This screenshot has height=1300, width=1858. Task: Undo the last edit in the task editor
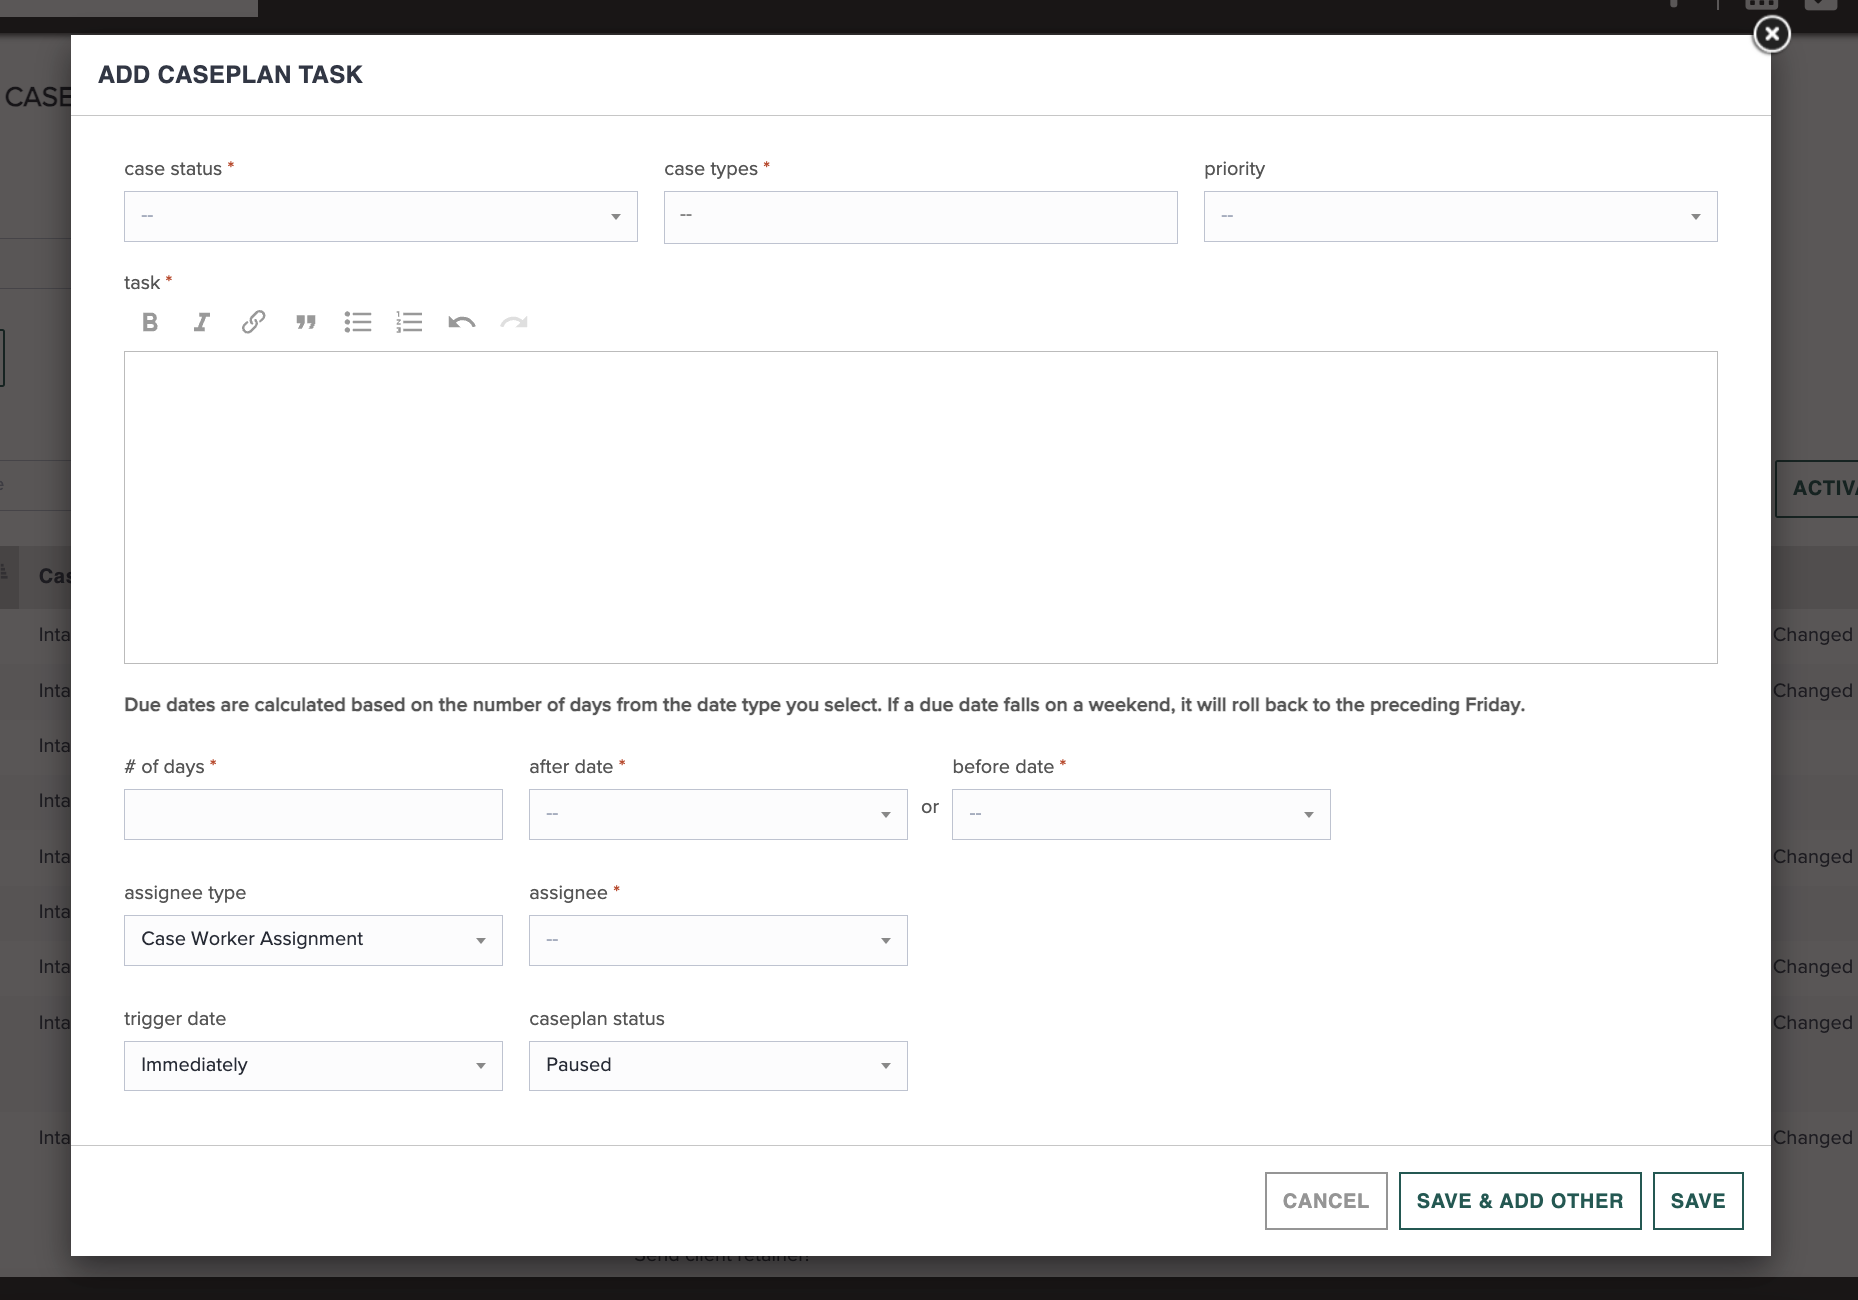tap(462, 322)
